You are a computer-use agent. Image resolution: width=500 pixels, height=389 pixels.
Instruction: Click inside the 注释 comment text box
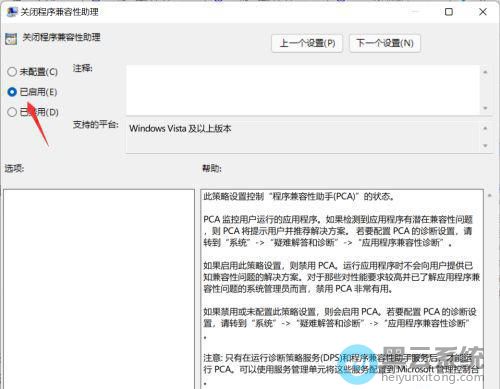point(303,90)
